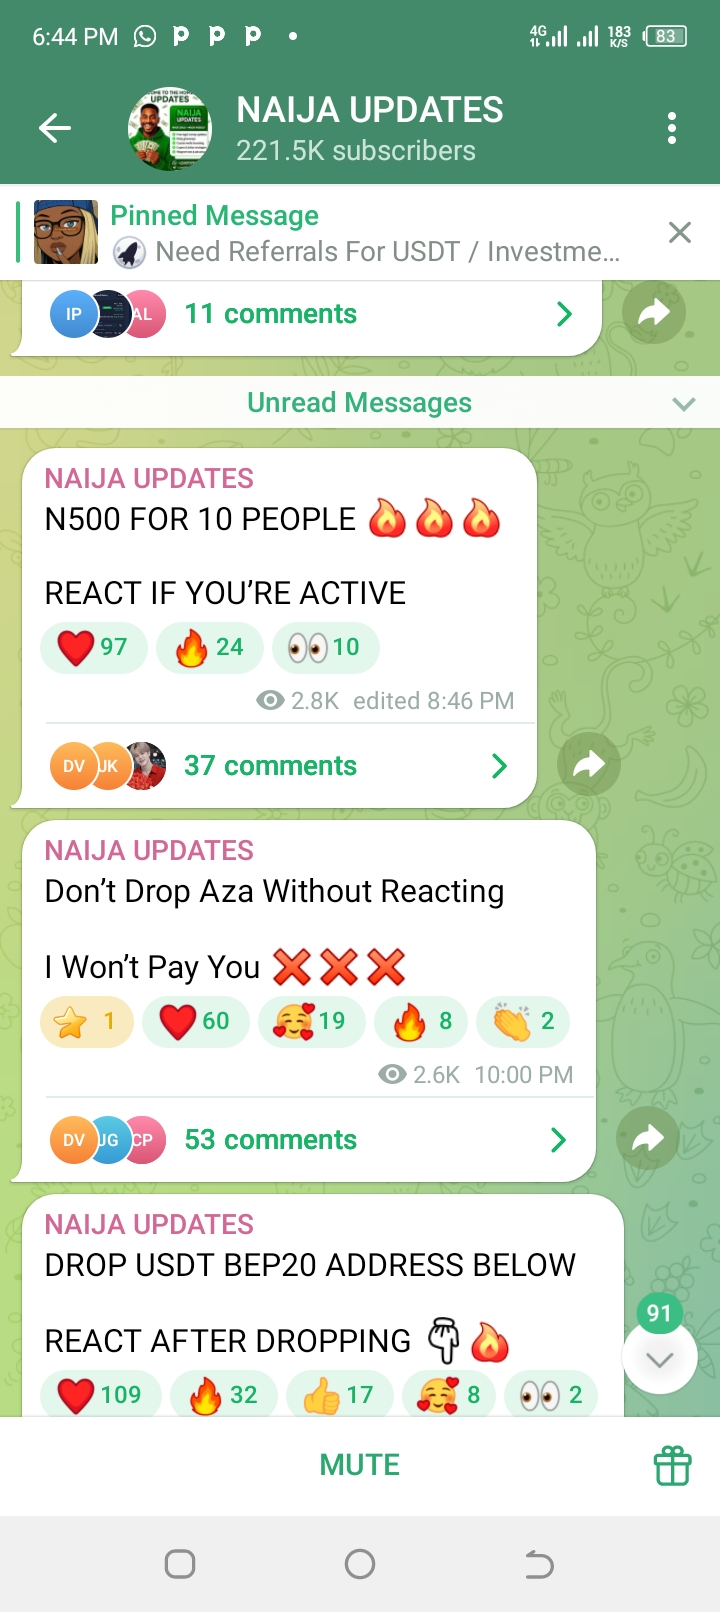Screen dimensions: 720x1612
Task: Toggle heart reaction showing 97
Action: coord(93,647)
